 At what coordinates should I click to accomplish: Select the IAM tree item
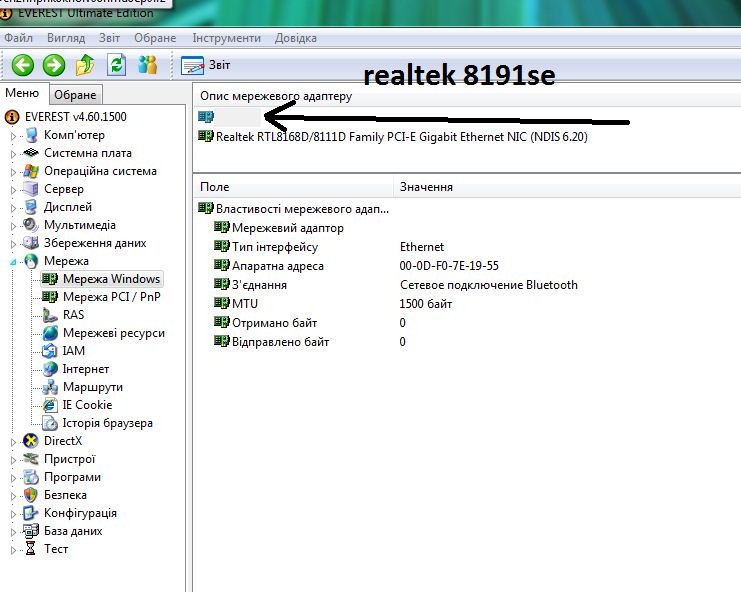click(x=74, y=351)
